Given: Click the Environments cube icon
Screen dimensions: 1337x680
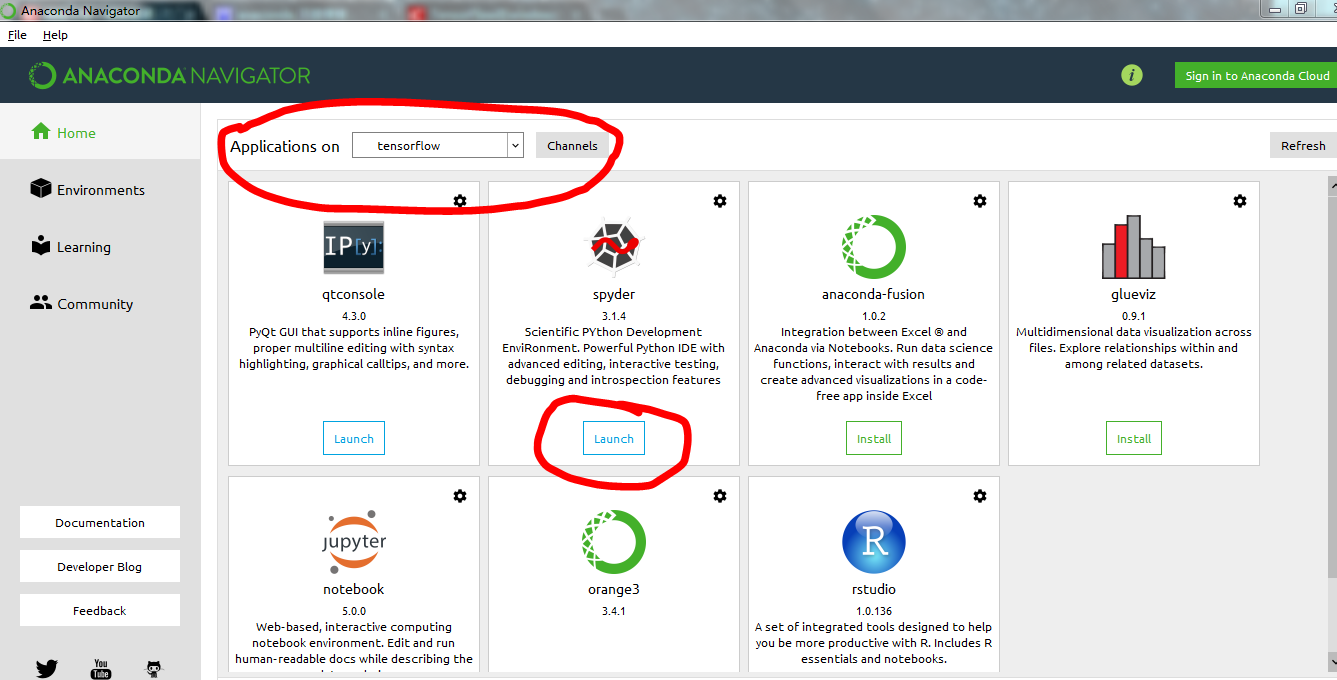Looking at the screenshot, I should [41, 189].
